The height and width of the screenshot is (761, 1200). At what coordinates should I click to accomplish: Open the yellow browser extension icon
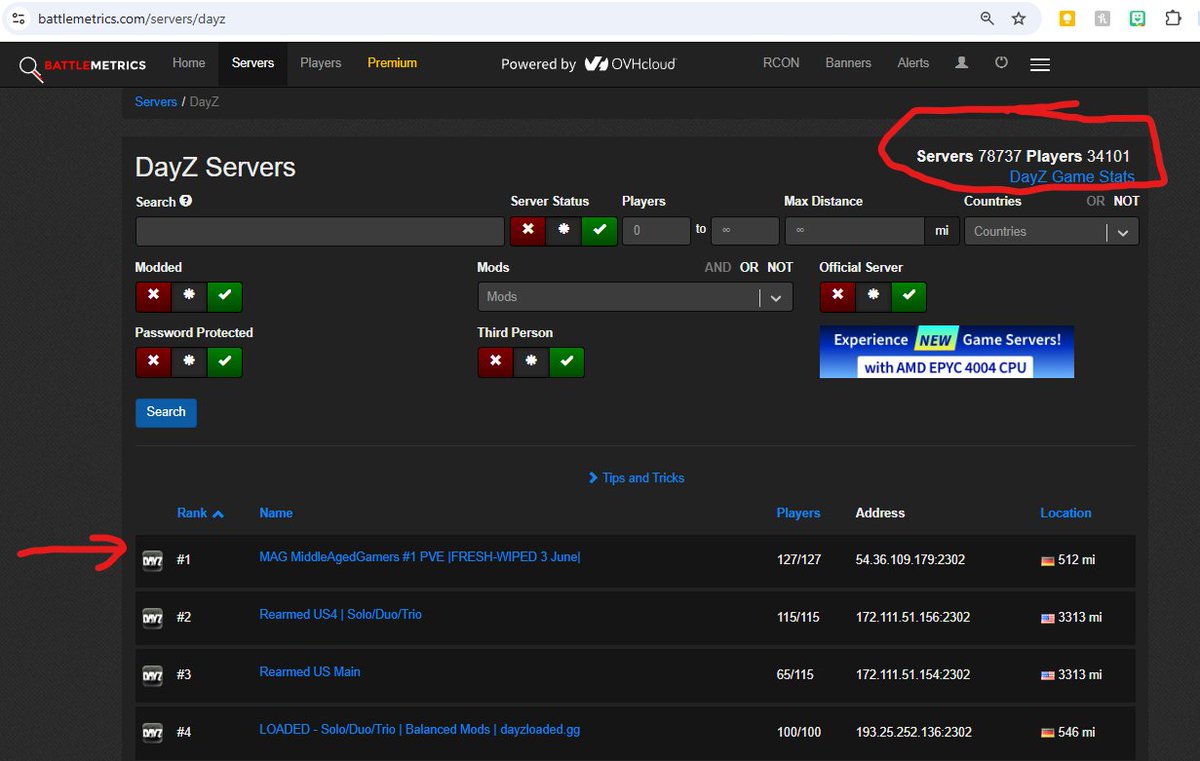(1067, 18)
